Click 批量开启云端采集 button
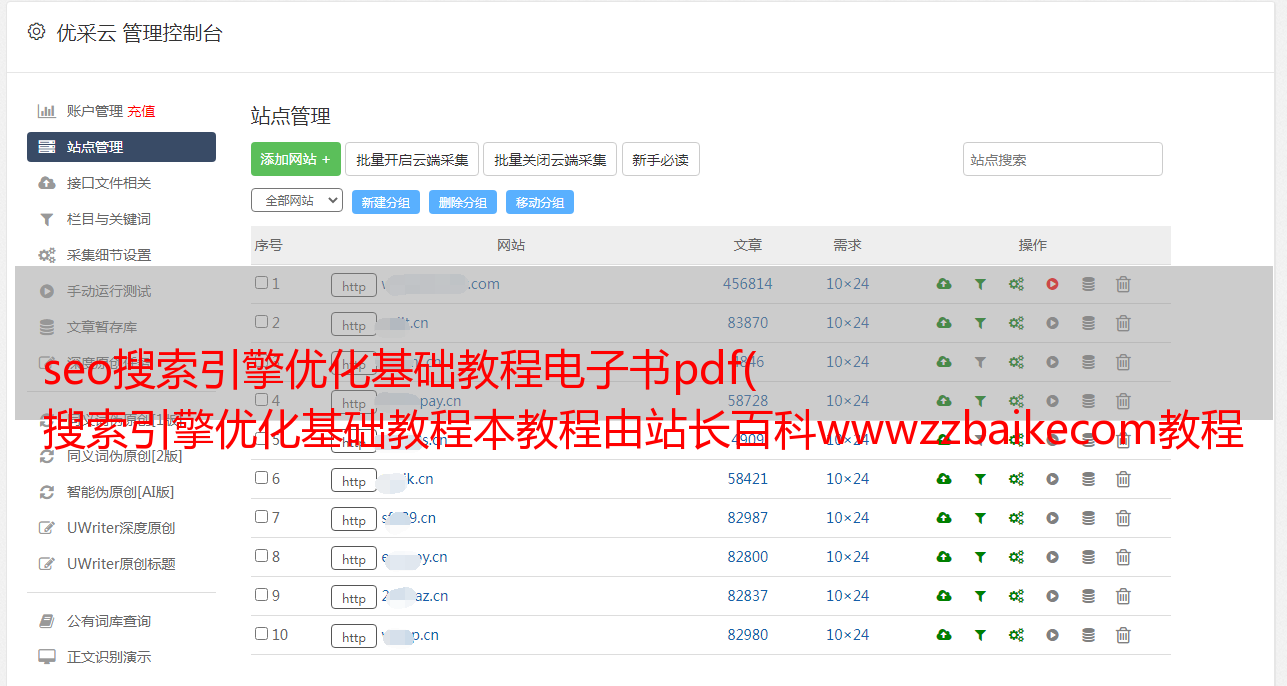 pos(412,159)
